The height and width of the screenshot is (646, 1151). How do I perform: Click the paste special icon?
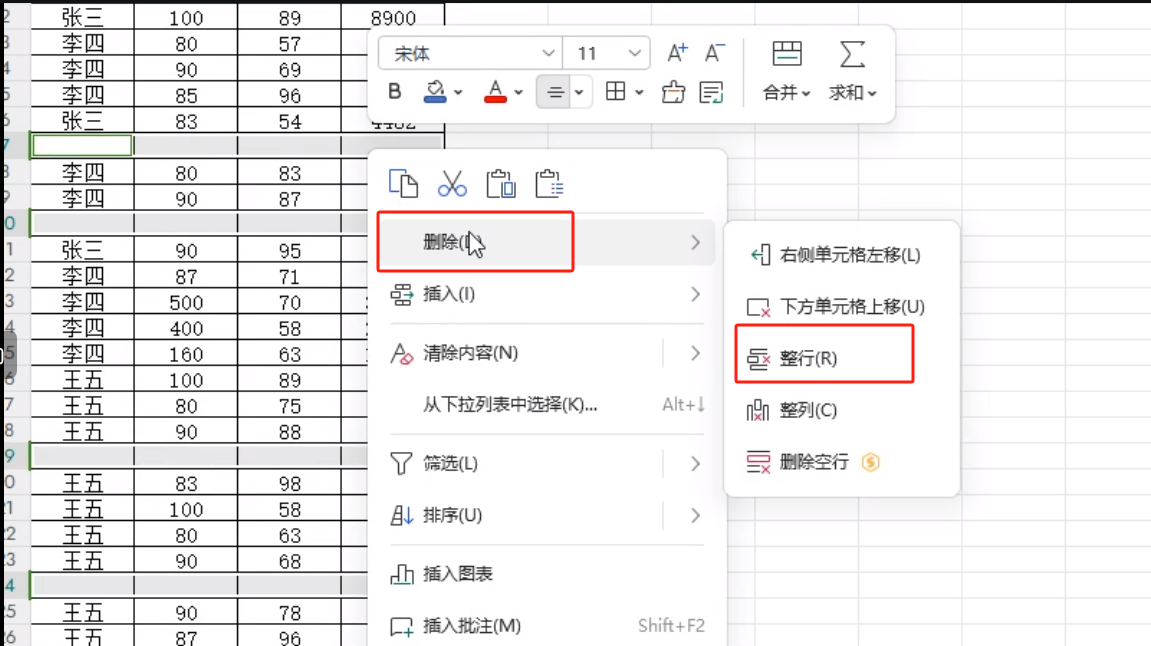(x=549, y=184)
